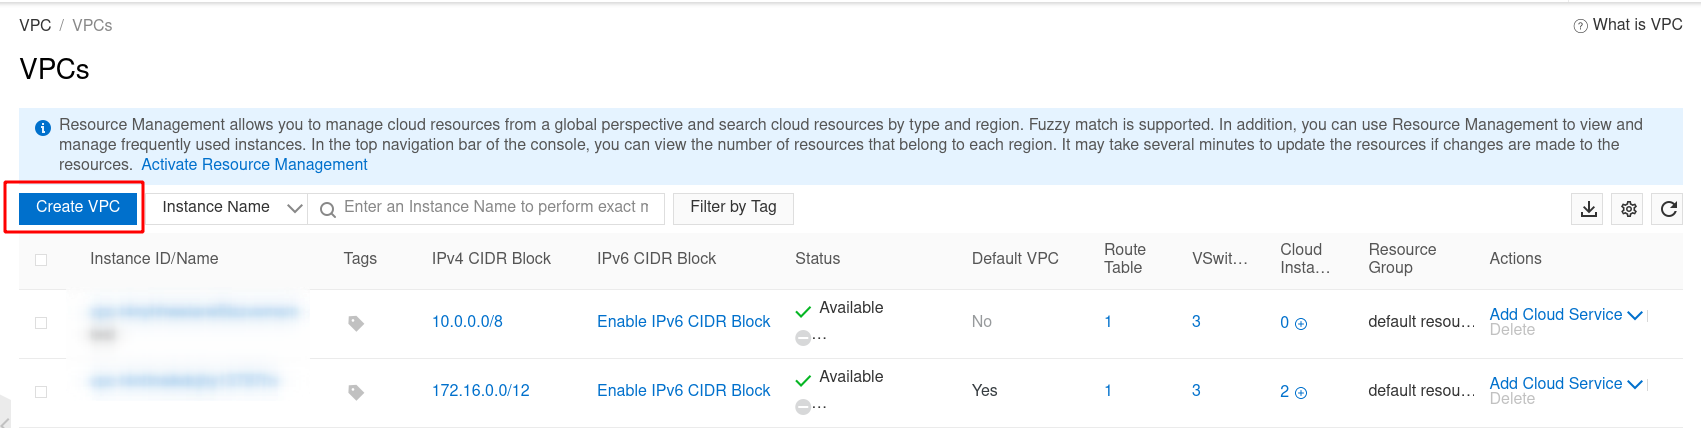Open the Instance Name filter dropdown
The width and height of the screenshot is (1701, 428).
click(x=231, y=208)
